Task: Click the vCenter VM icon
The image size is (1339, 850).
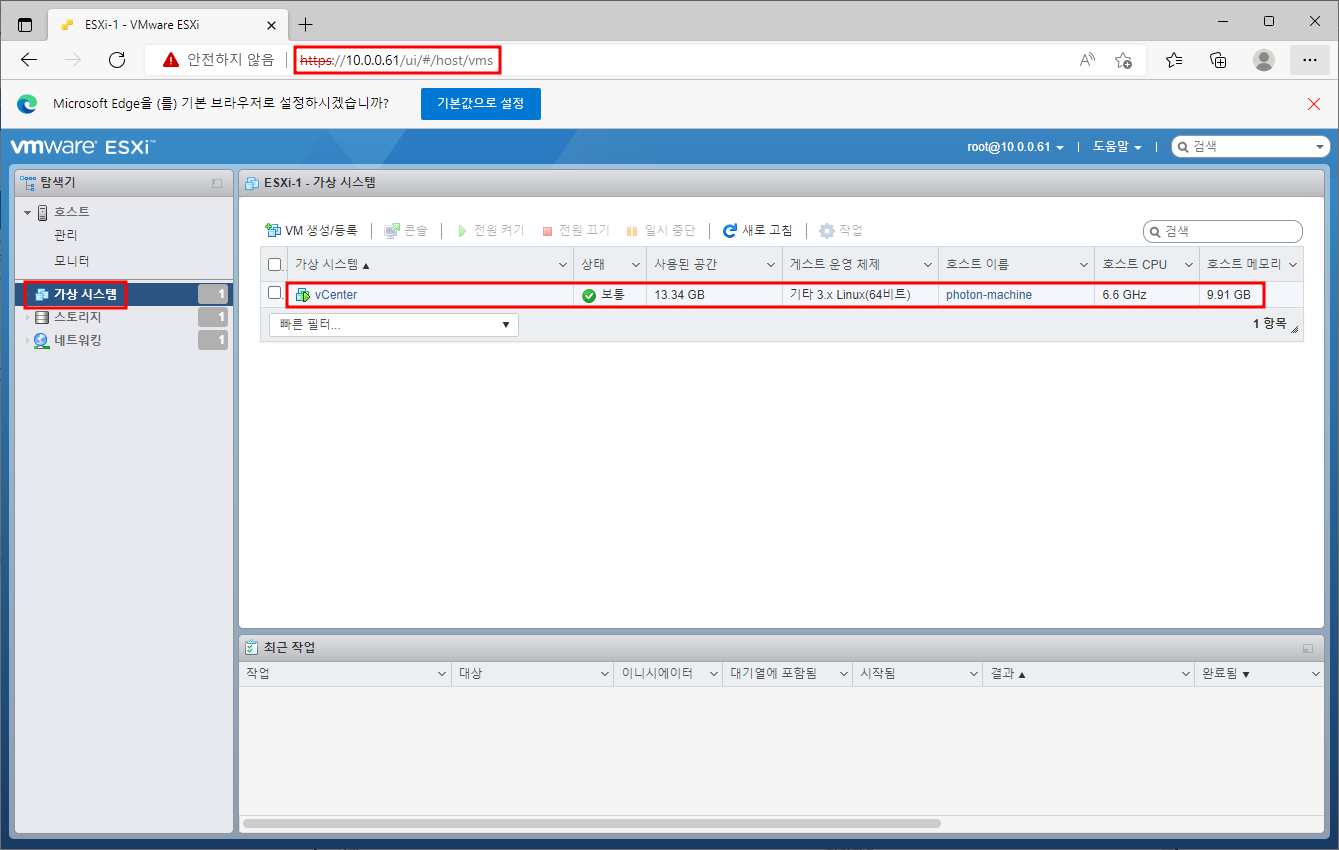Action: coord(303,295)
